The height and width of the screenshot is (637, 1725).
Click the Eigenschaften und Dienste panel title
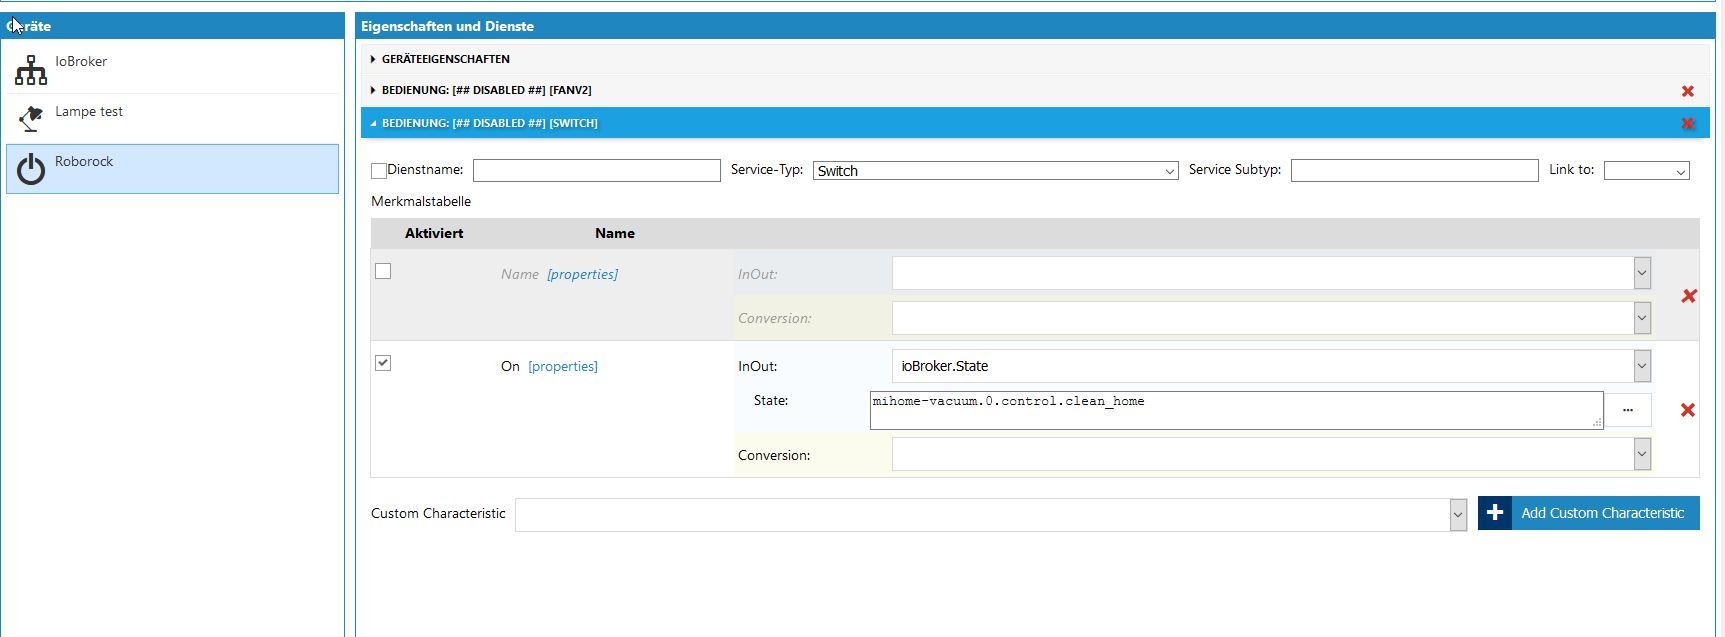click(447, 26)
